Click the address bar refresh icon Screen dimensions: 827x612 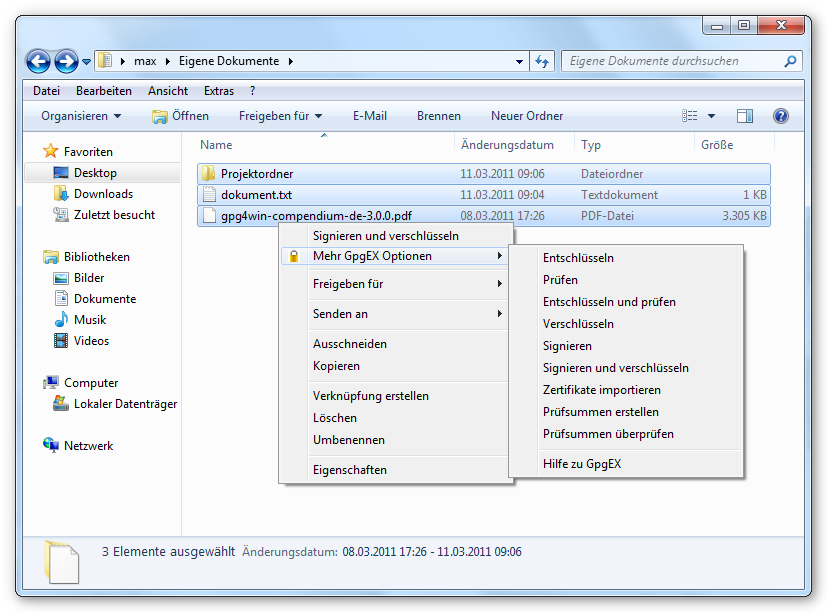pos(543,61)
